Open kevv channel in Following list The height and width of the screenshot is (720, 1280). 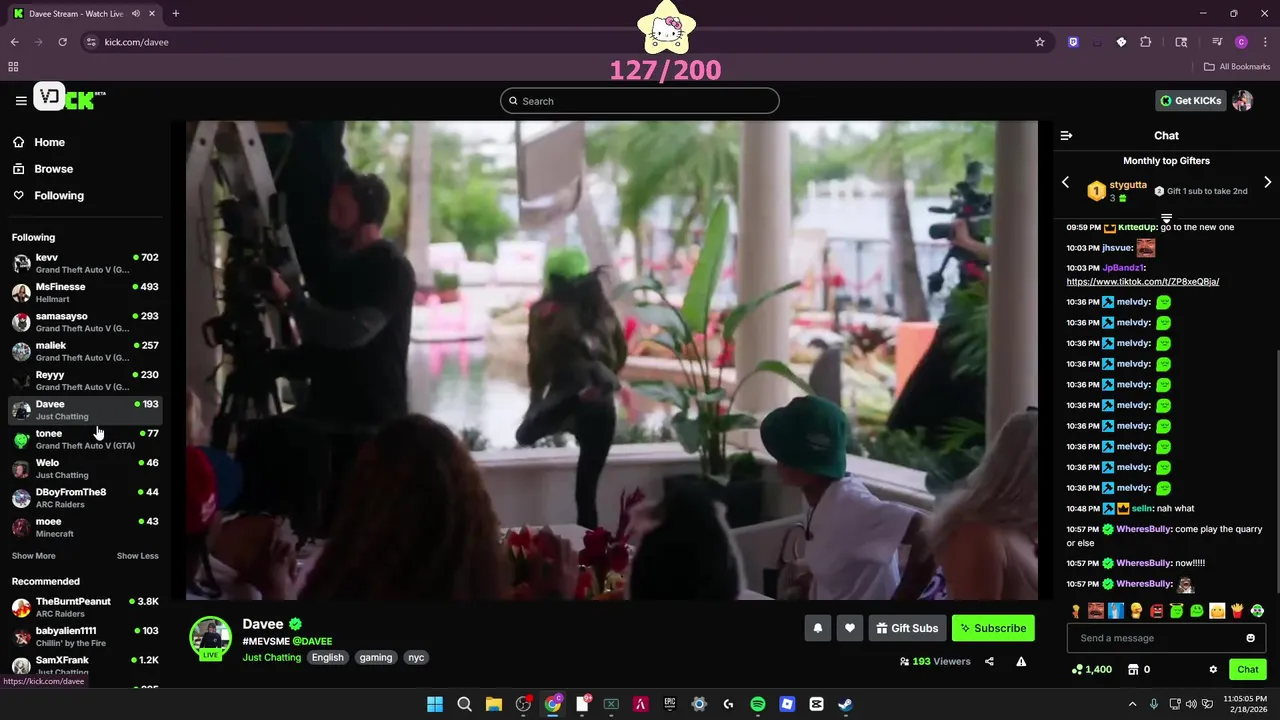coord(85,263)
